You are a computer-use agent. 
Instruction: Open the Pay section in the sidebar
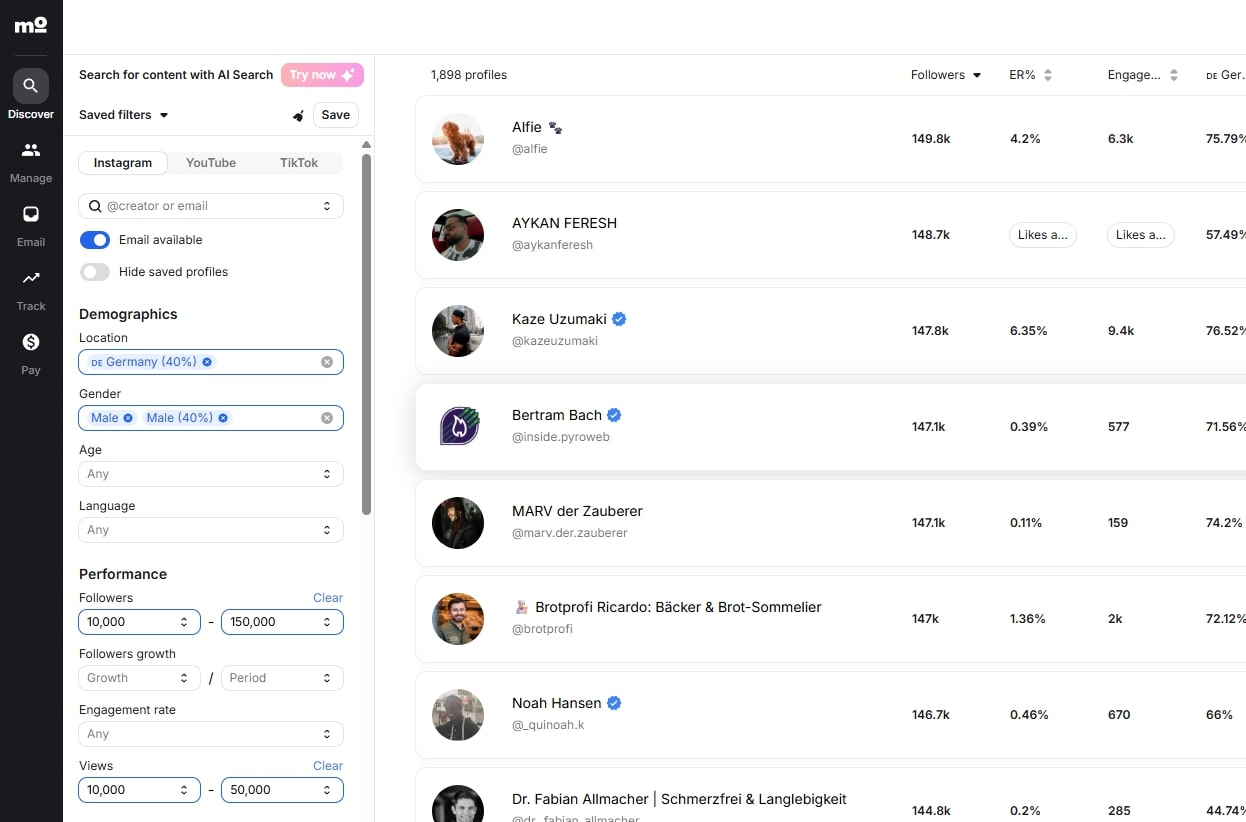[x=30, y=350]
